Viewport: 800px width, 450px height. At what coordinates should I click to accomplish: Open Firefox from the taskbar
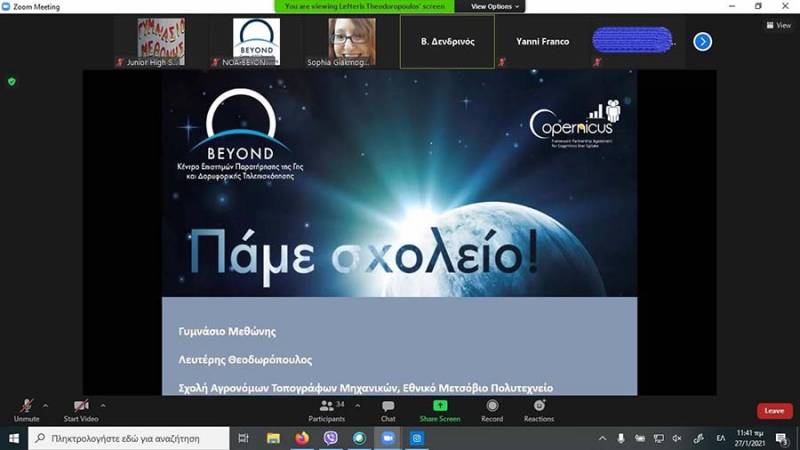302,438
